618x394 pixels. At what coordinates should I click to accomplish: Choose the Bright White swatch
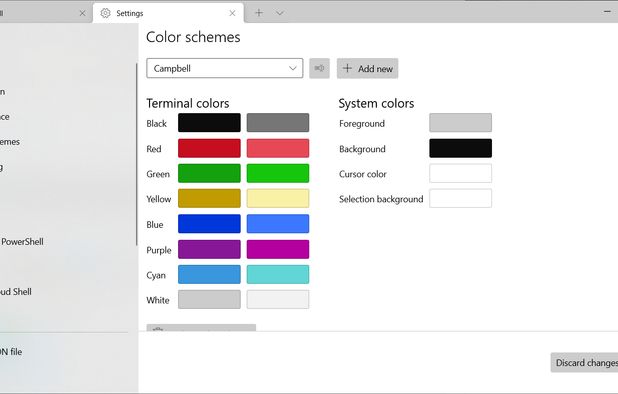pyautogui.click(x=278, y=299)
